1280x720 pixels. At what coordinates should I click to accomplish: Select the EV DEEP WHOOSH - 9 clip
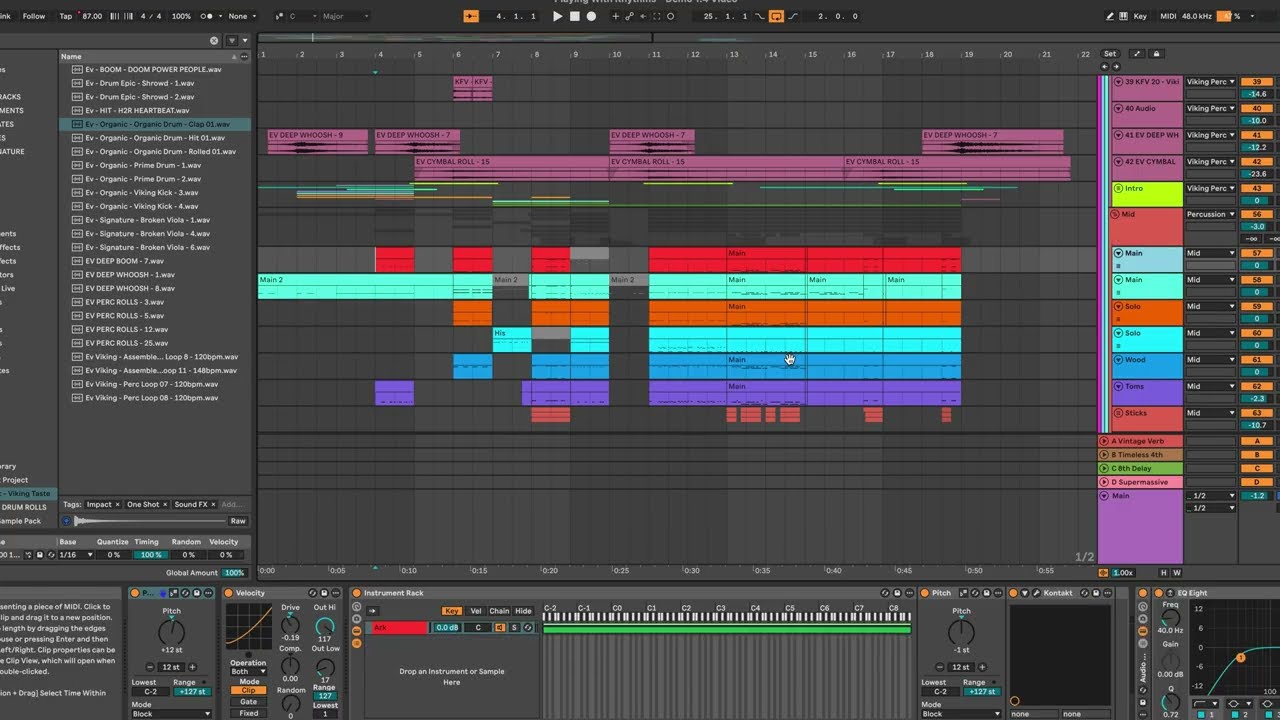[x=317, y=141]
